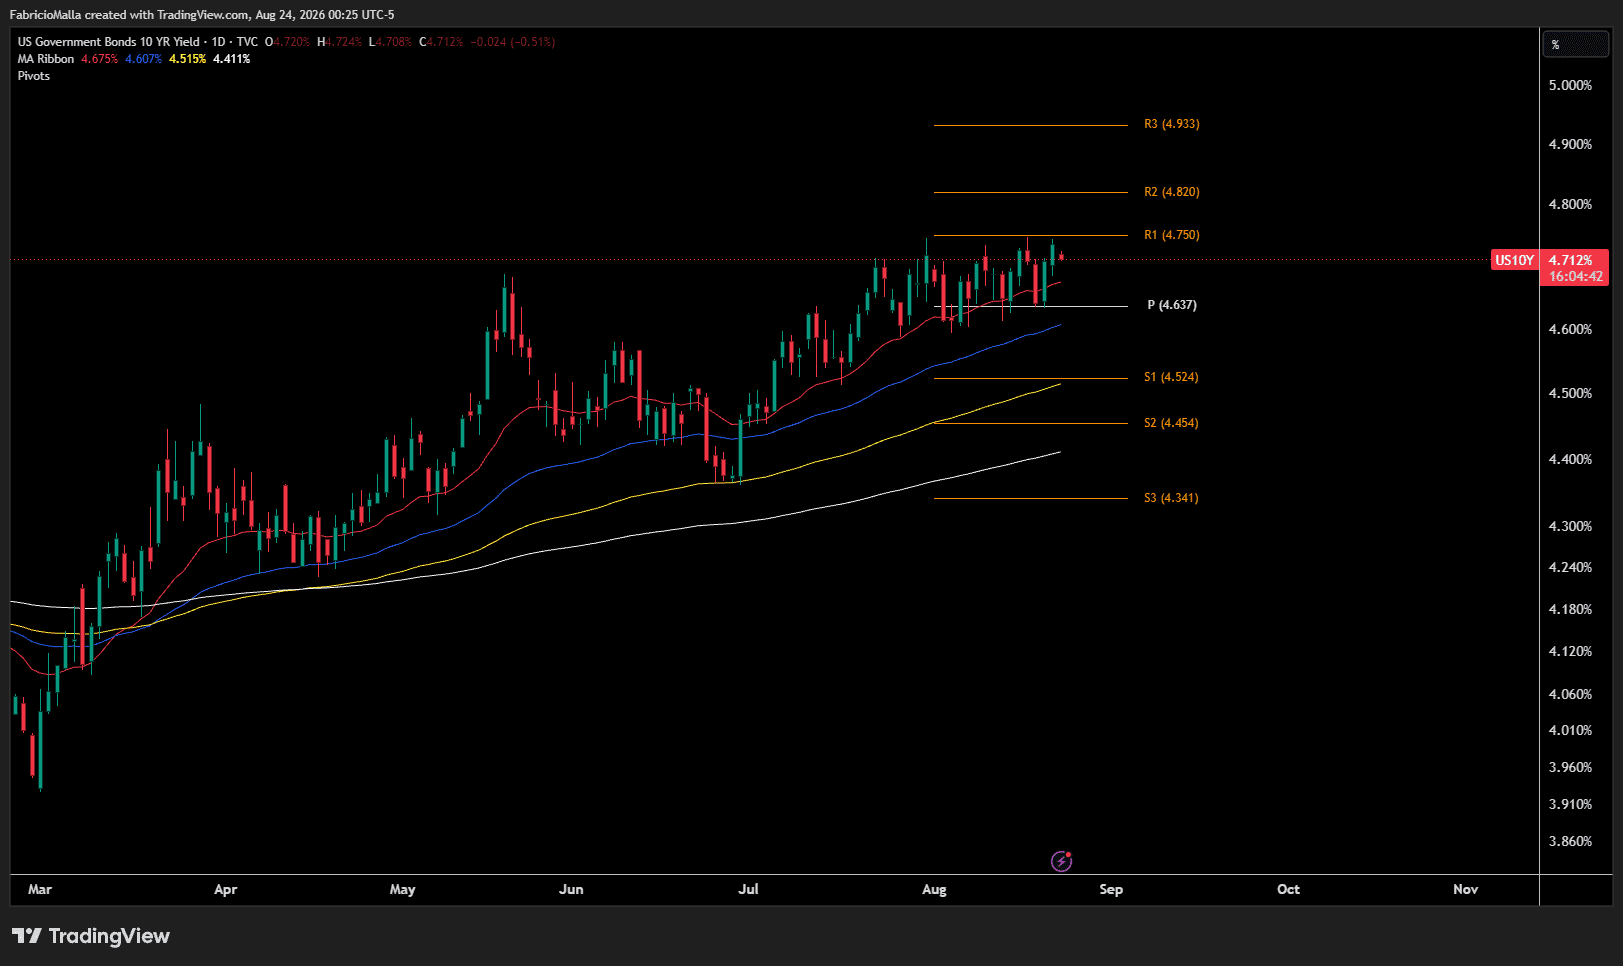This screenshot has width=1623, height=966.
Task: Select the close value C4.712%
Action: pos(442,42)
